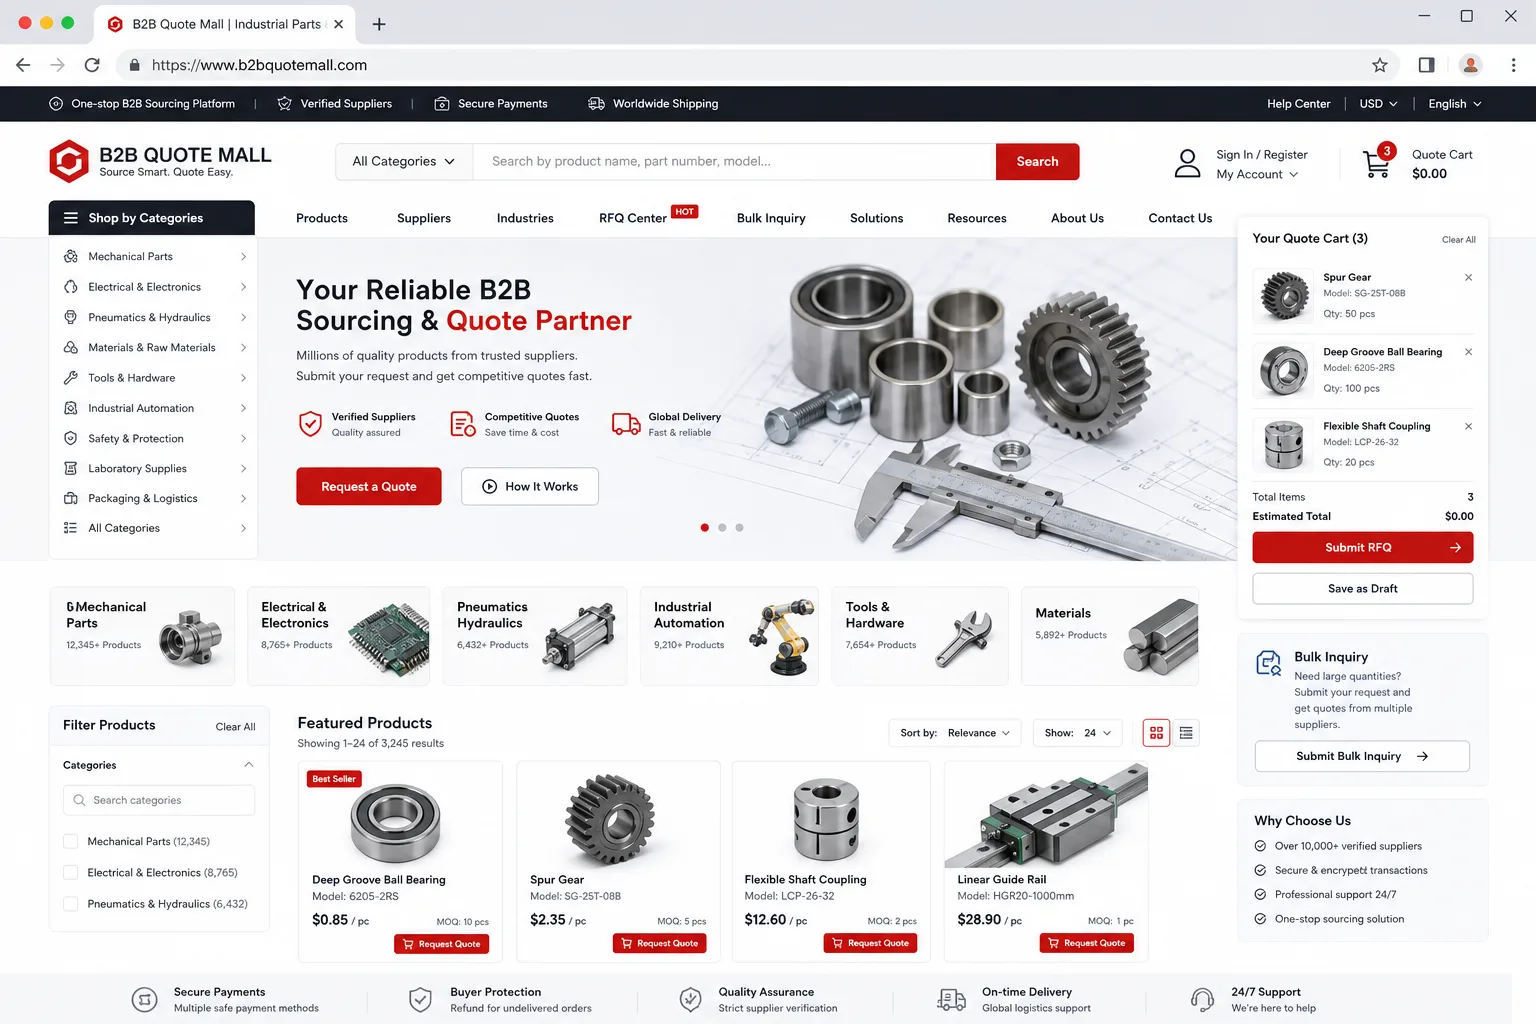Remove Flexible Shaft Coupling from cart

click(1468, 426)
